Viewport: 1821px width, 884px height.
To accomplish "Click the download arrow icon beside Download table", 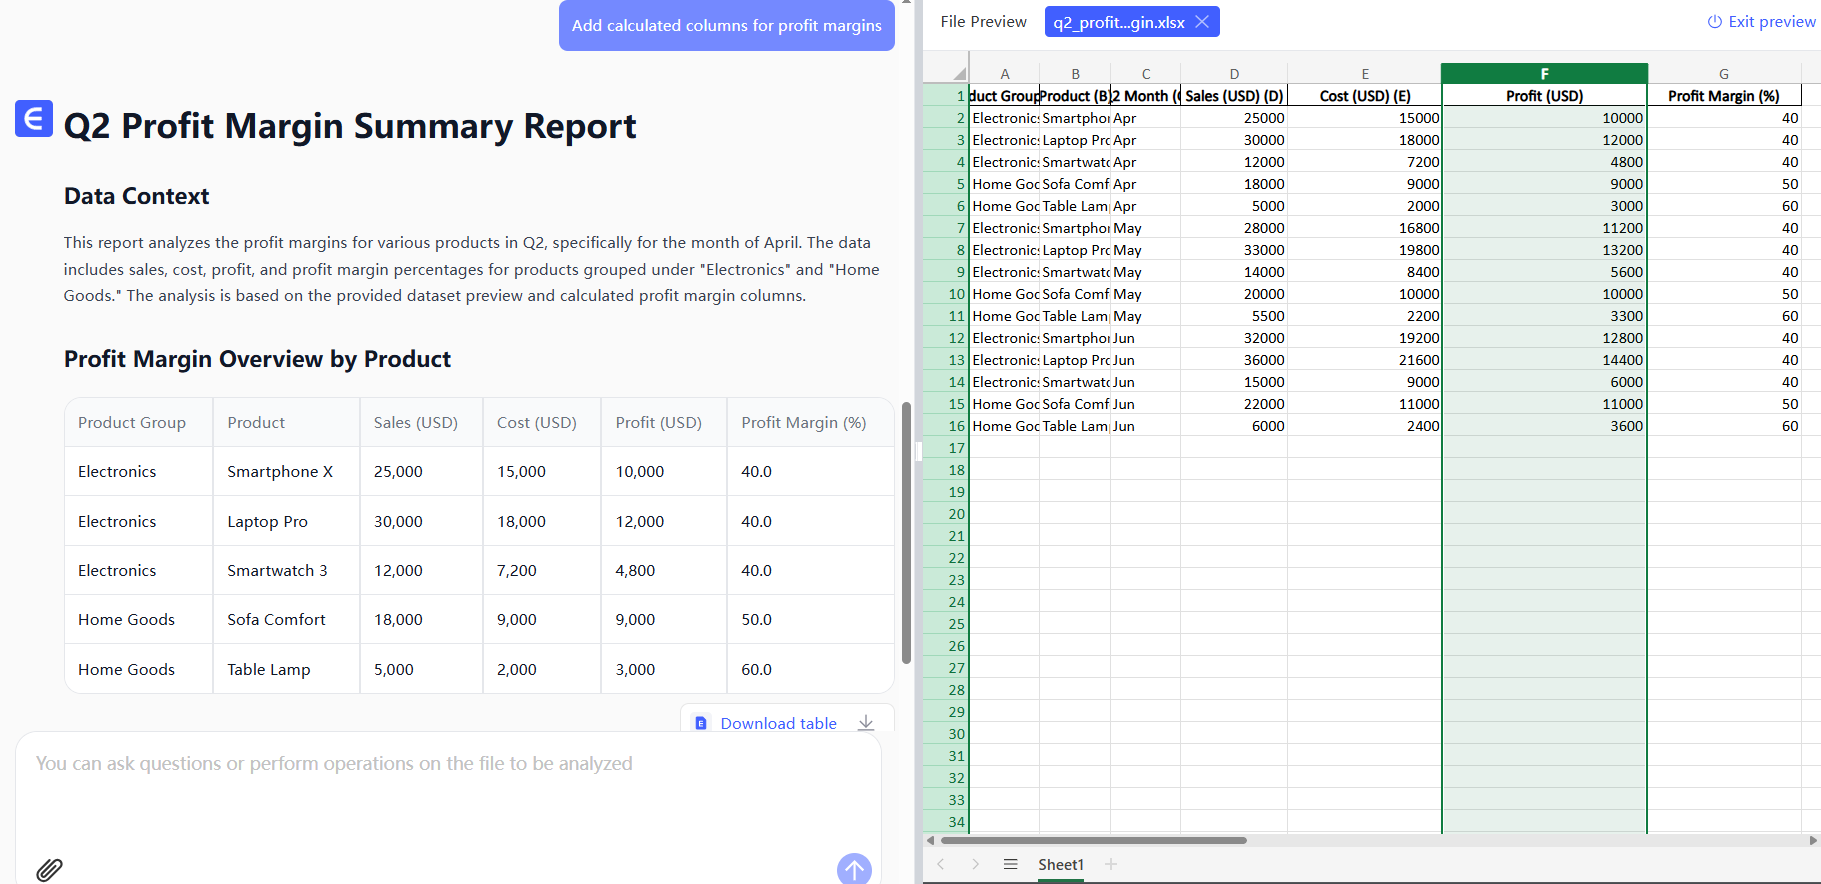I will pyautogui.click(x=866, y=723).
